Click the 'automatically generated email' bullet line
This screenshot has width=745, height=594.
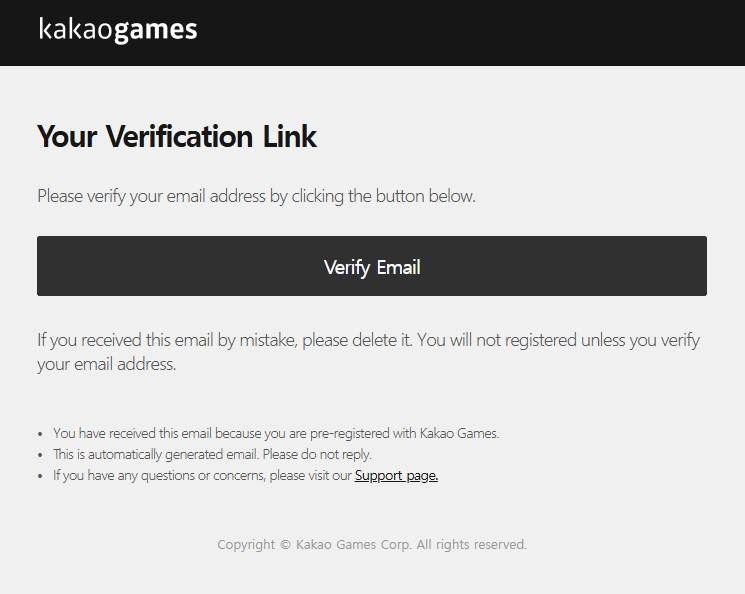212,454
